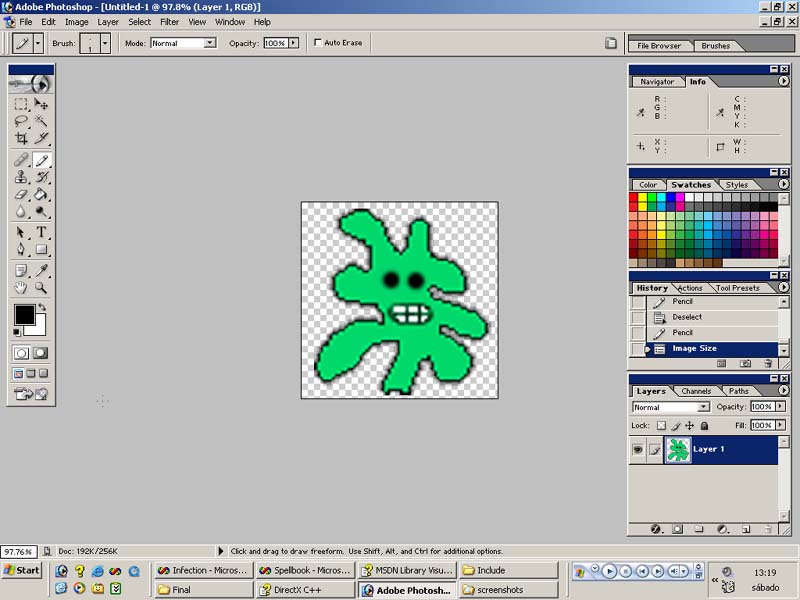The height and width of the screenshot is (600, 800).
Task: Open the File Browser palette tab
Action: click(x=659, y=46)
